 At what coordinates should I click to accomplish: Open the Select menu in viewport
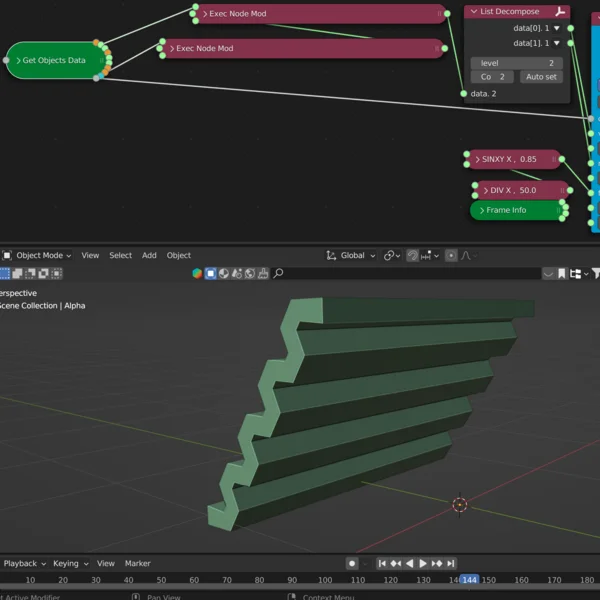coord(120,255)
